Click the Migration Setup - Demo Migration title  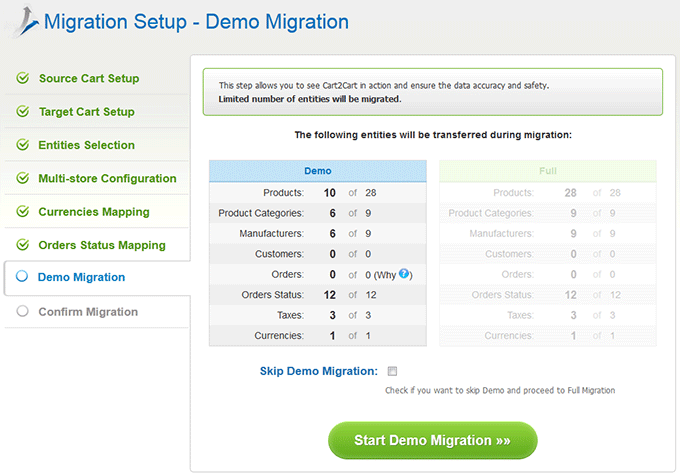pyautogui.click(x=196, y=22)
